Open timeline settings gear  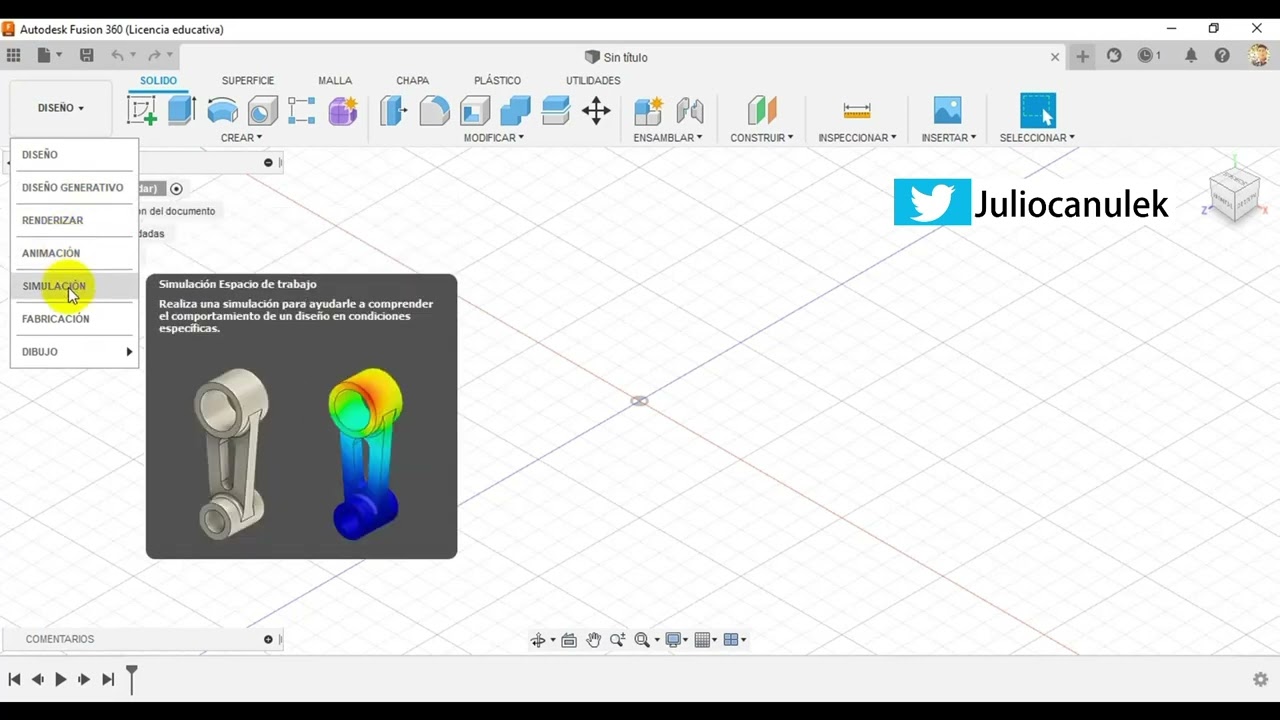[x=1260, y=679]
